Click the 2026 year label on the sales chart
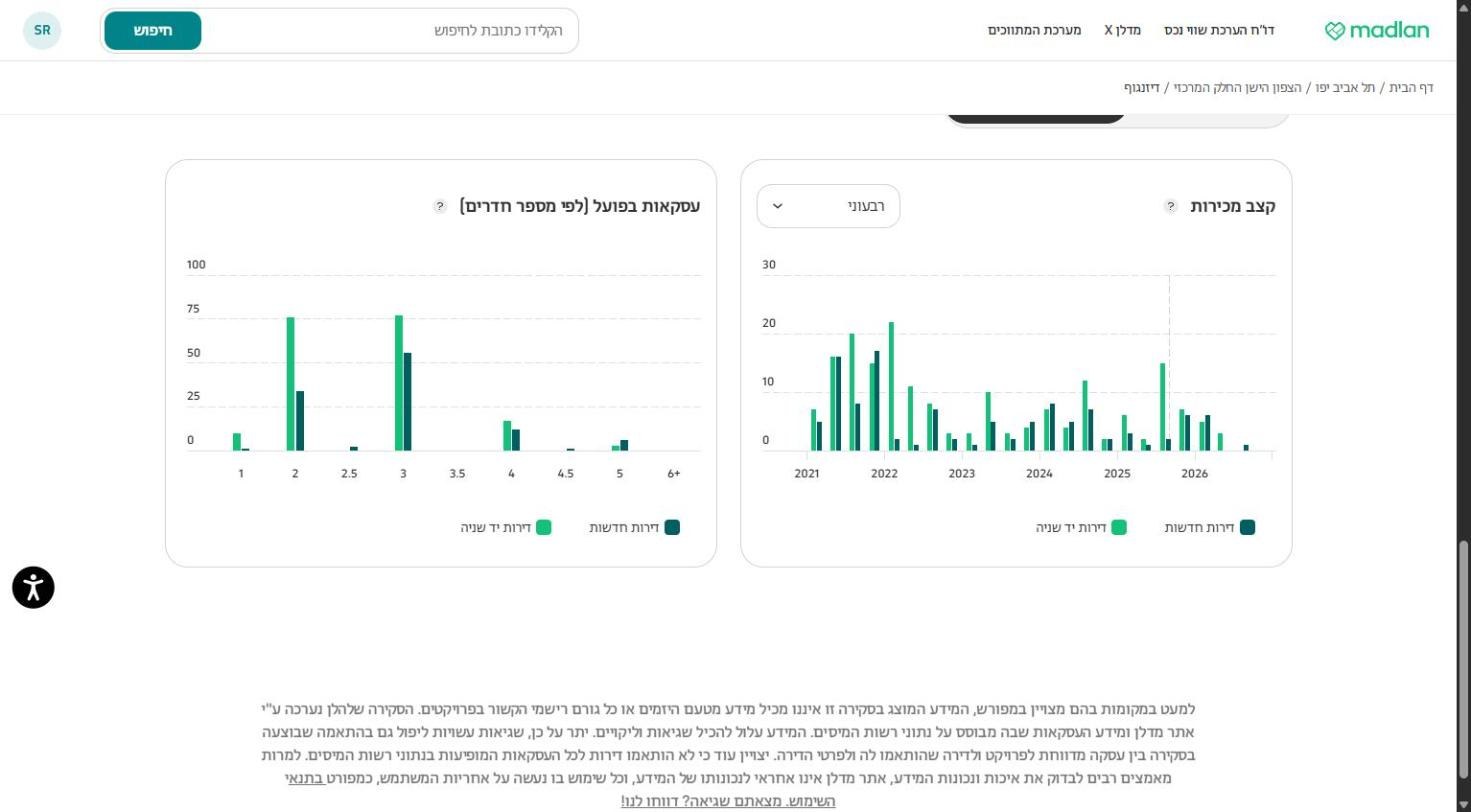Viewport: 1471px width, 812px height. point(1195,473)
